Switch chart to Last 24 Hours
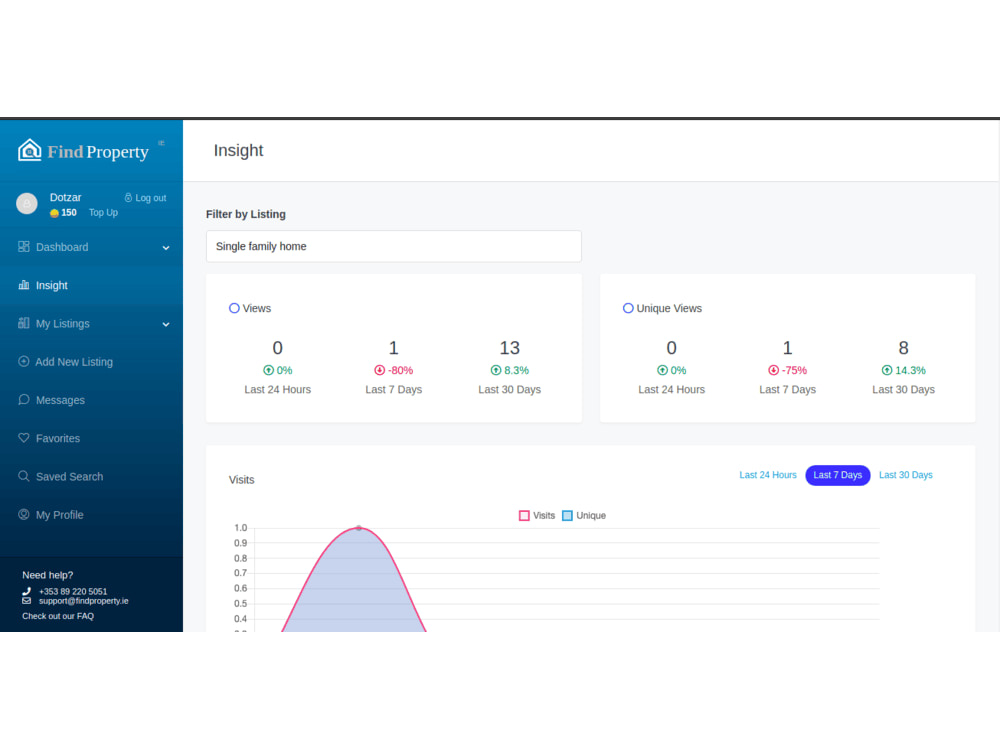The image size is (1000, 750). [x=768, y=475]
